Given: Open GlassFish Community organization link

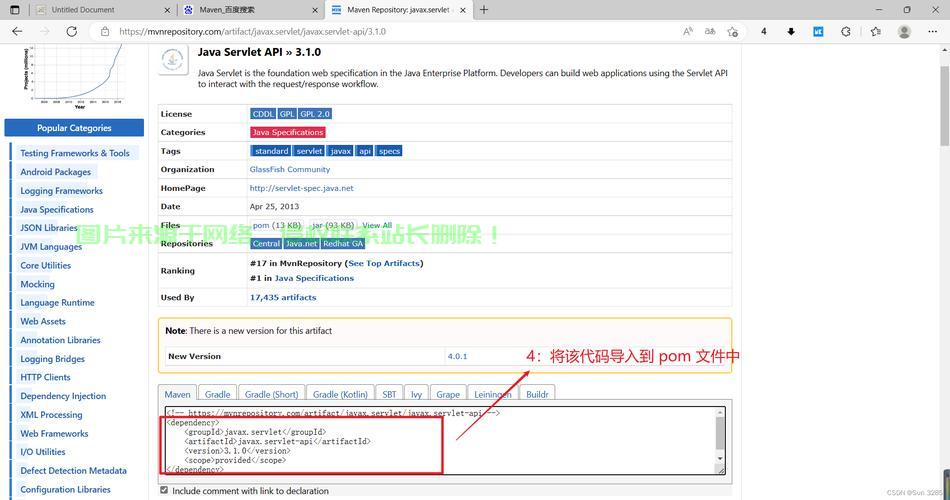Looking at the screenshot, I should tap(290, 170).
